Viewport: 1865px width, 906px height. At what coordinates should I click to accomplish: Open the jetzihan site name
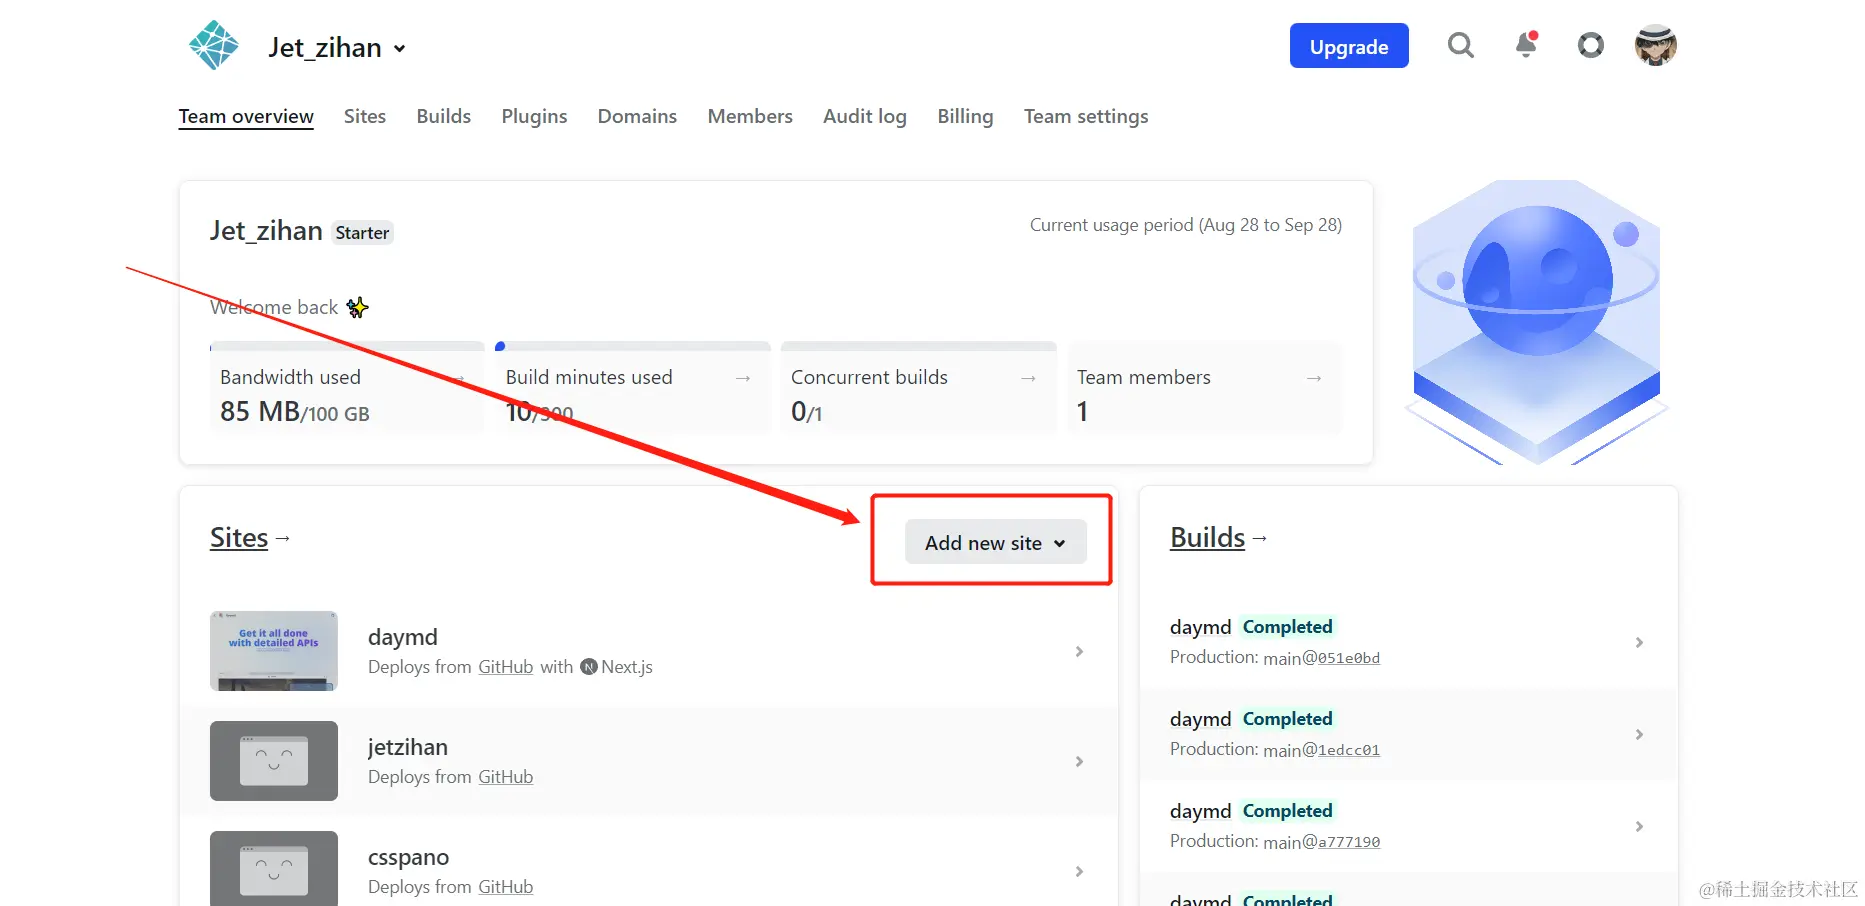click(408, 747)
